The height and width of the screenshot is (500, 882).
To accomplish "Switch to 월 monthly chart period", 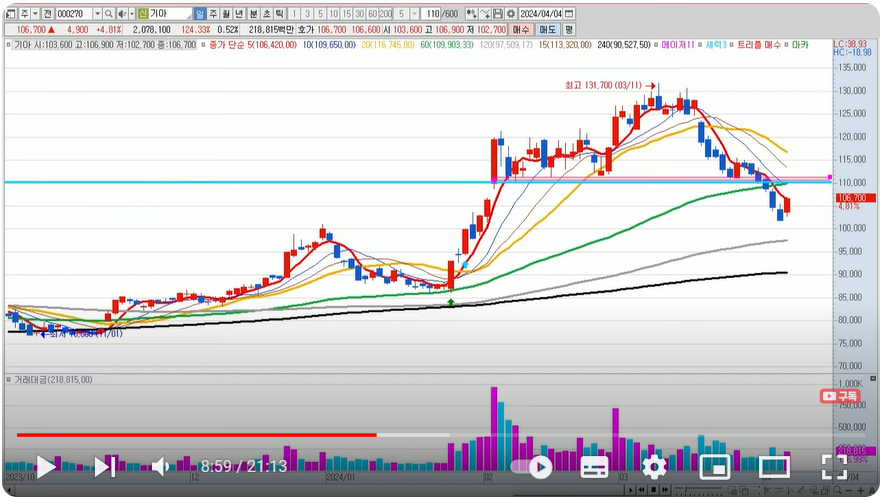I will click(226, 13).
